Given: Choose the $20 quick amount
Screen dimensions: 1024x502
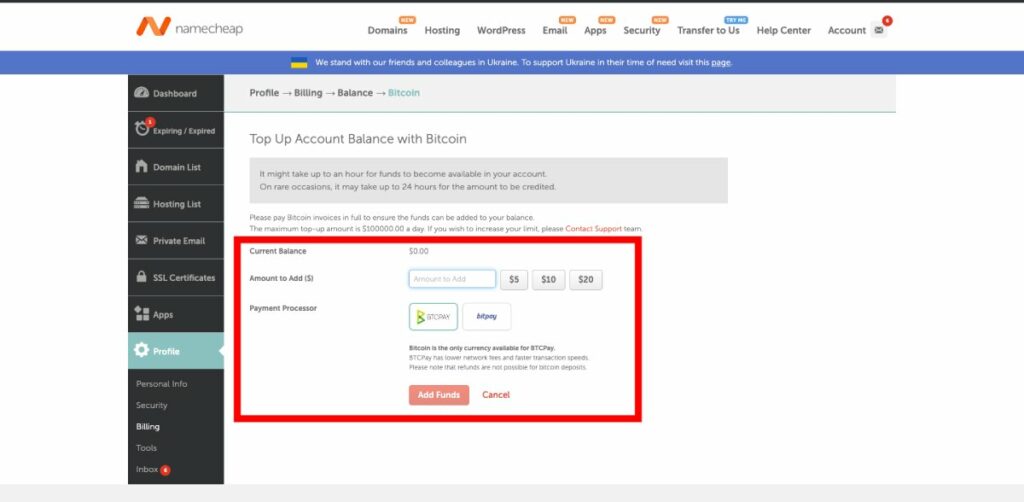Looking at the screenshot, I should [586, 279].
